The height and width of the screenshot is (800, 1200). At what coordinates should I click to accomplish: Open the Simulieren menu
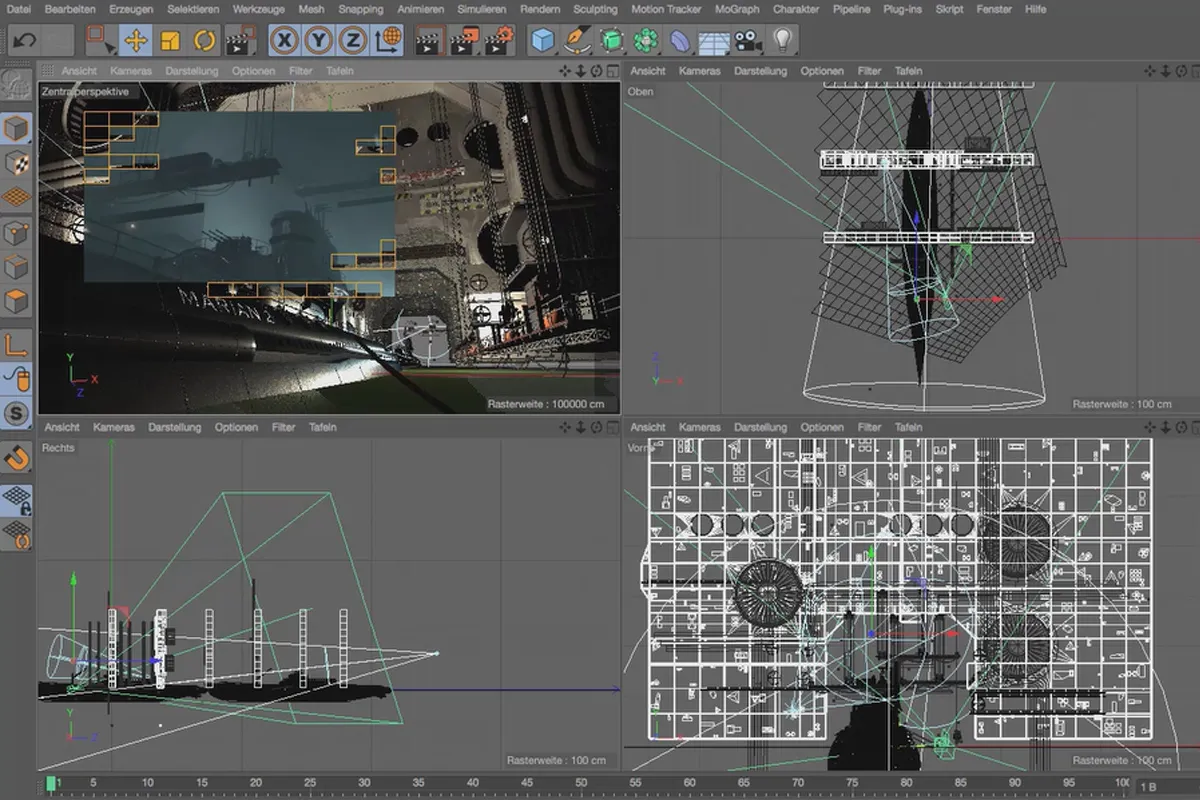point(481,9)
